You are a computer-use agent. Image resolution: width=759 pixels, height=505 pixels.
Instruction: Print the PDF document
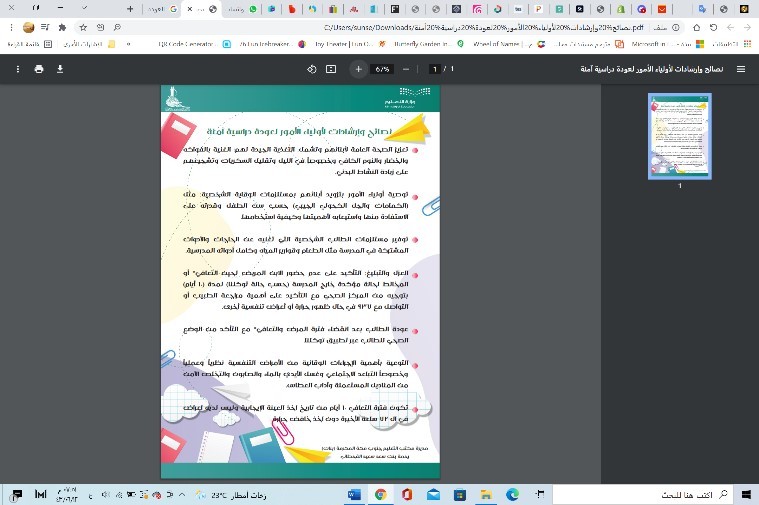tap(39, 69)
